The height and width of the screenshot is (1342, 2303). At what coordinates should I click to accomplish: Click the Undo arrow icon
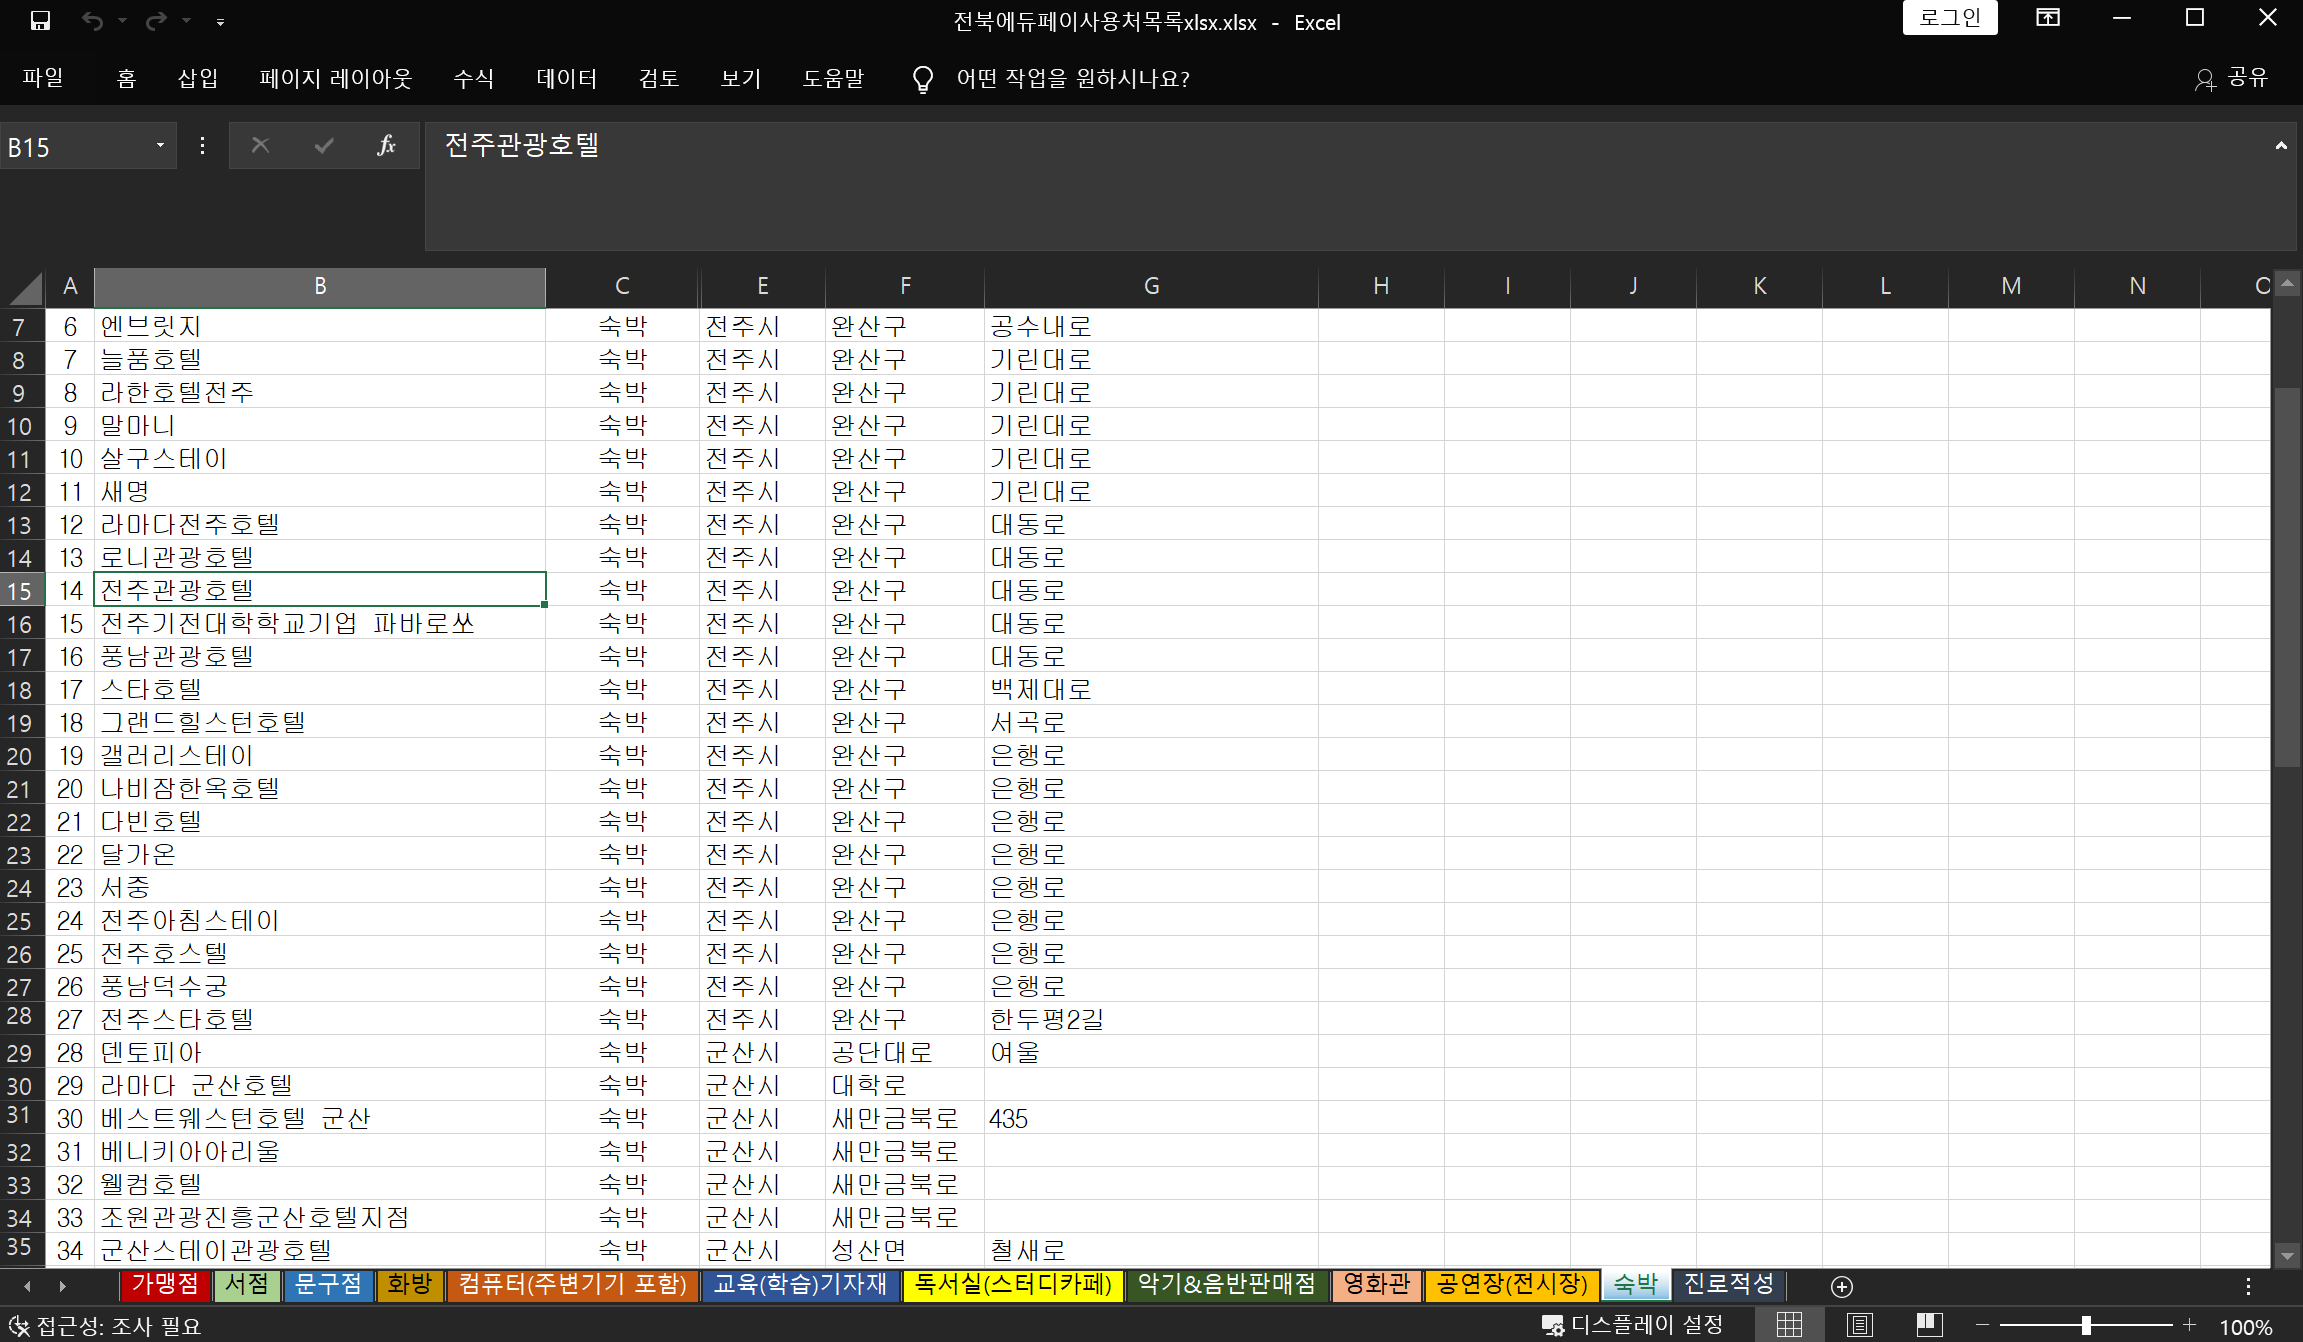coord(92,21)
